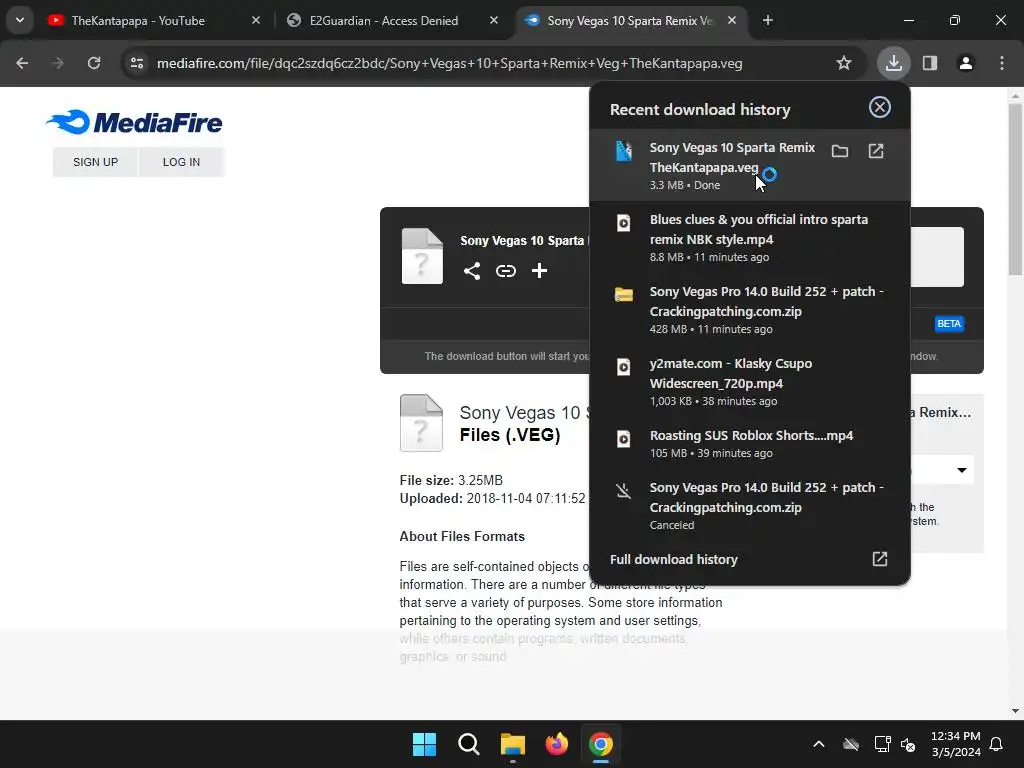The width and height of the screenshot is (1024, 768).
Task: Close the recent download history popup
Action: click(880, 107)
